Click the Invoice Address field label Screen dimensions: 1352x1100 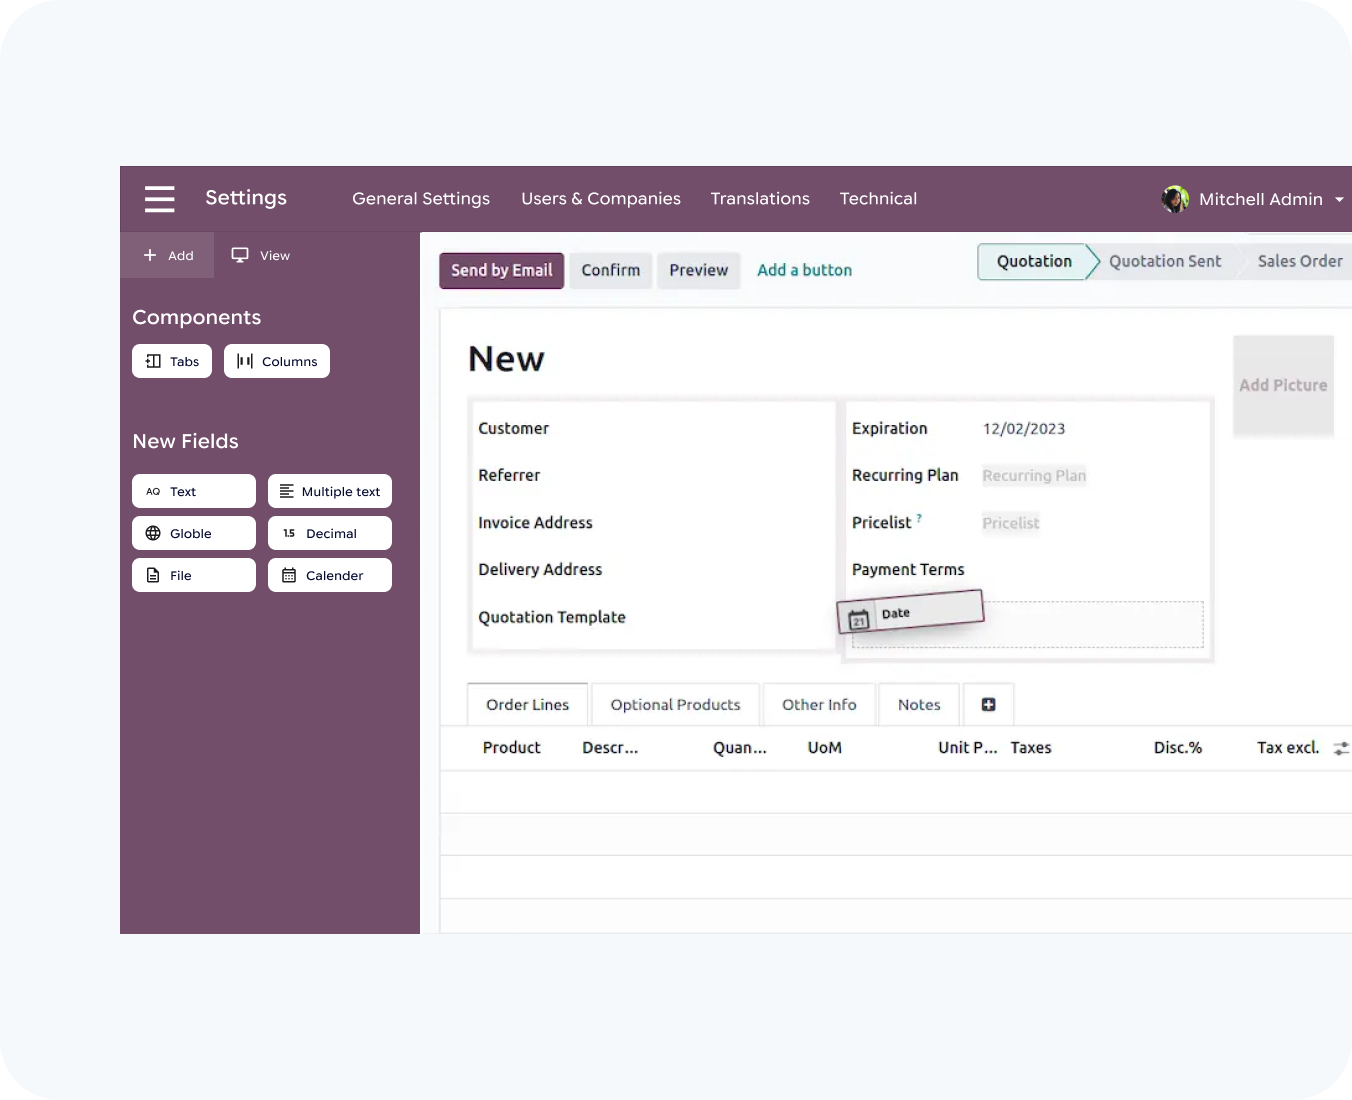click(x=535, y=522)
